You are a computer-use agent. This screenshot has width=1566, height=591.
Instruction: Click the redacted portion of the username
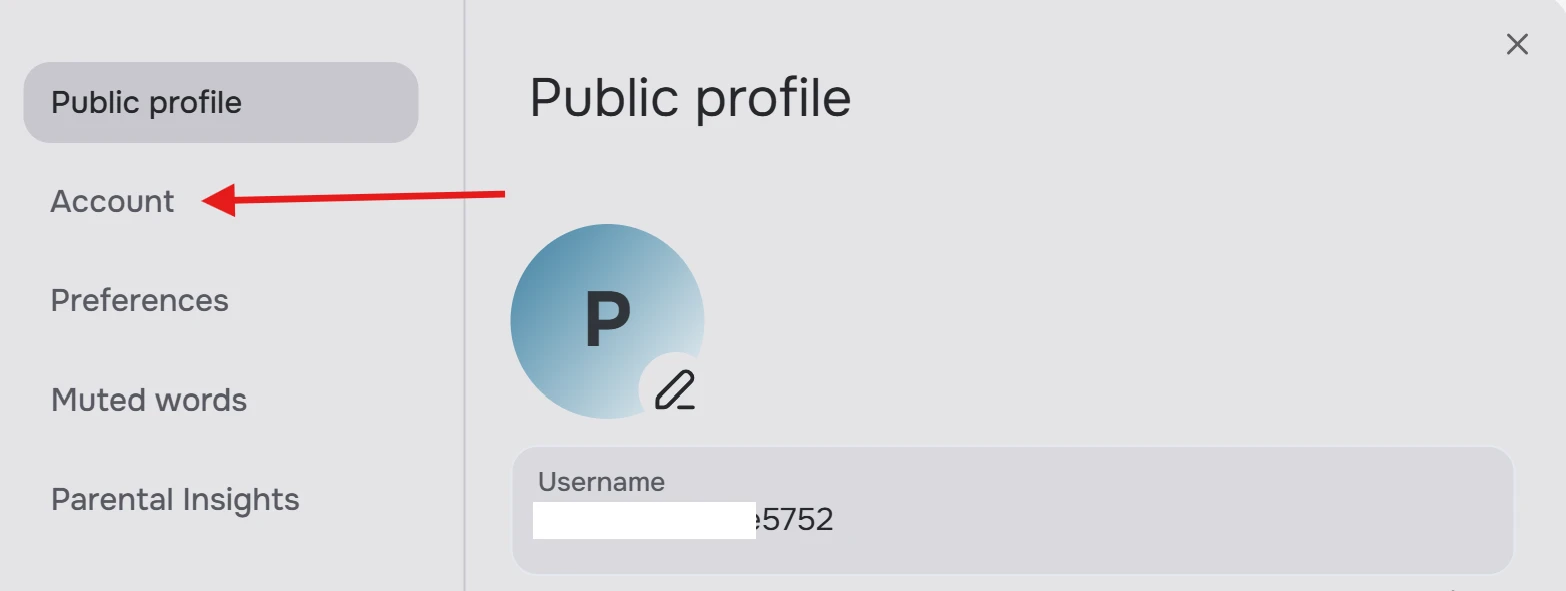tap(645, 519)
